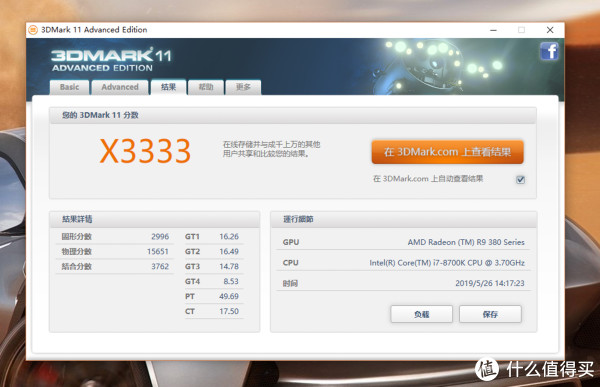Click the 时间 row label
The height and width of the screenshot is (387, 600).
click(290, 283)
